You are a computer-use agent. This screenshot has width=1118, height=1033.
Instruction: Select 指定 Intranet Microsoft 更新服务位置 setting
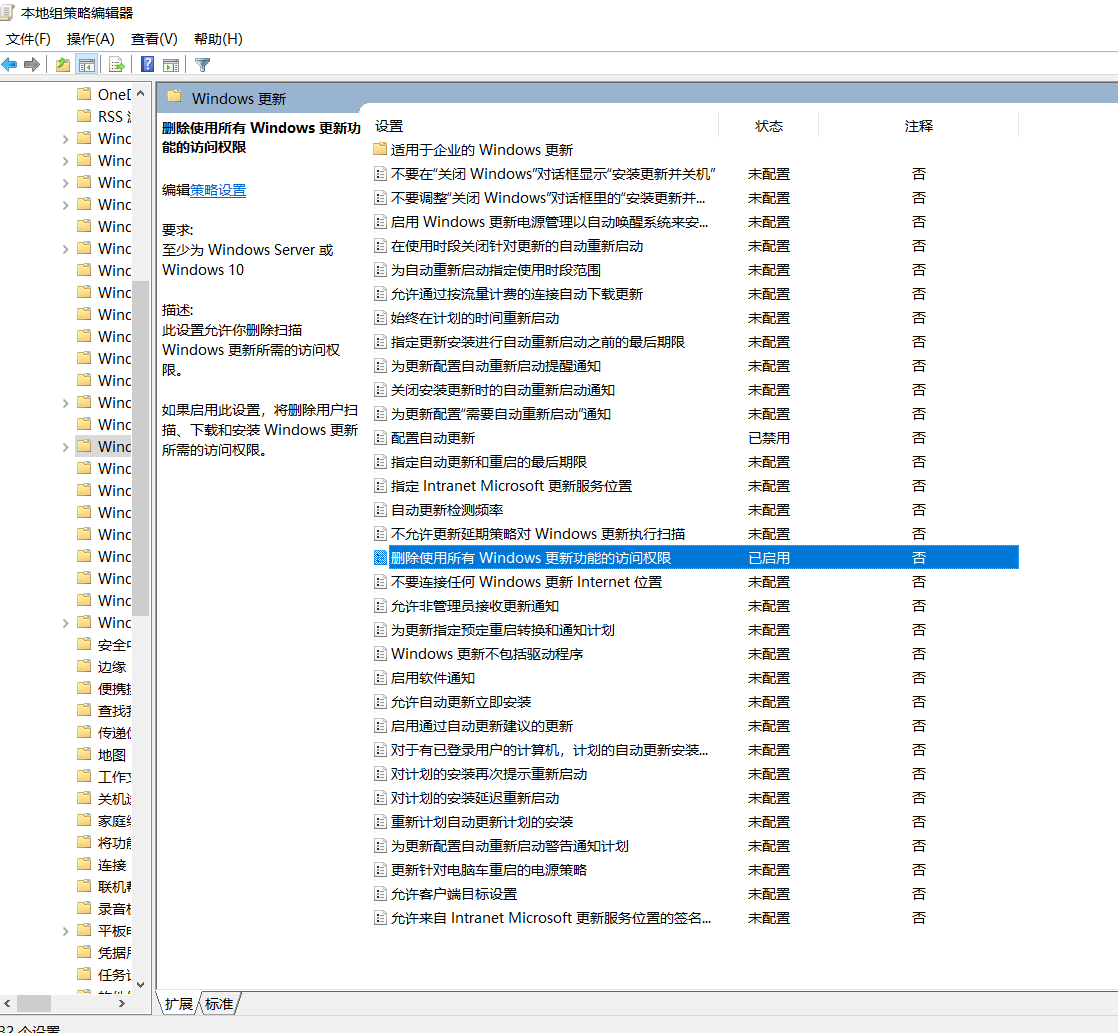[511, 486]
